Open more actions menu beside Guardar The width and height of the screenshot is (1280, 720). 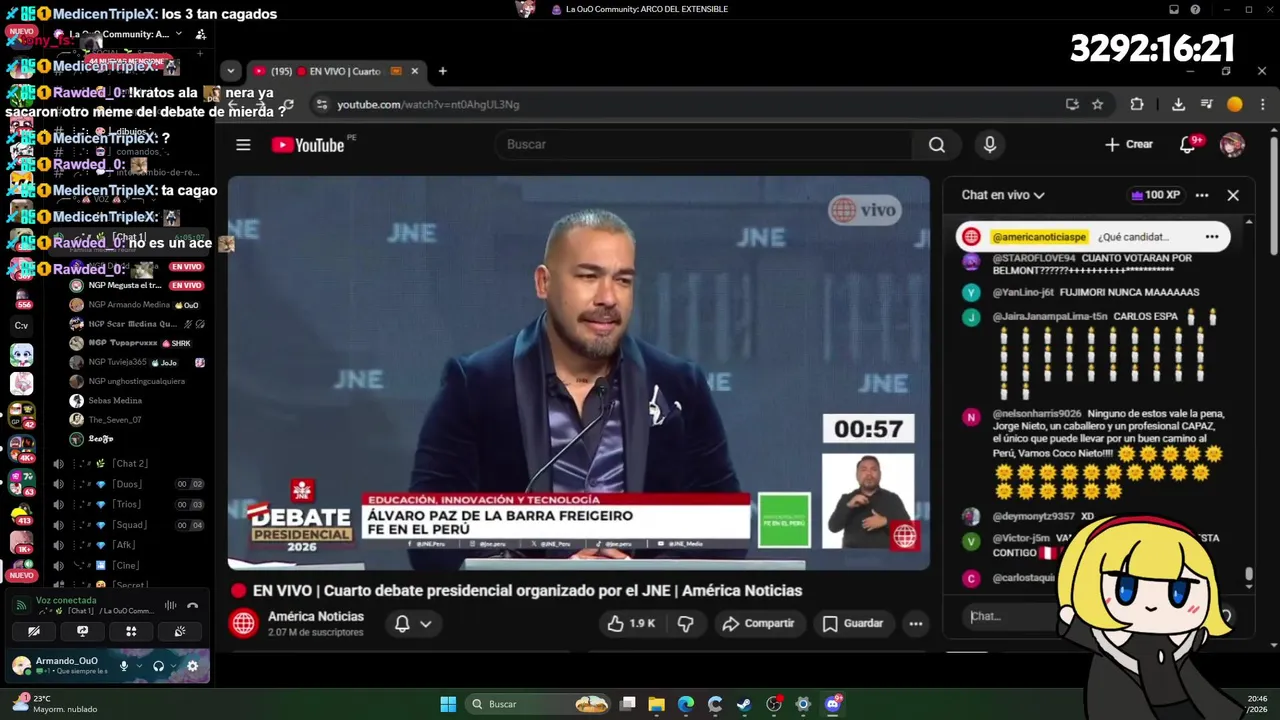point(915,623)
